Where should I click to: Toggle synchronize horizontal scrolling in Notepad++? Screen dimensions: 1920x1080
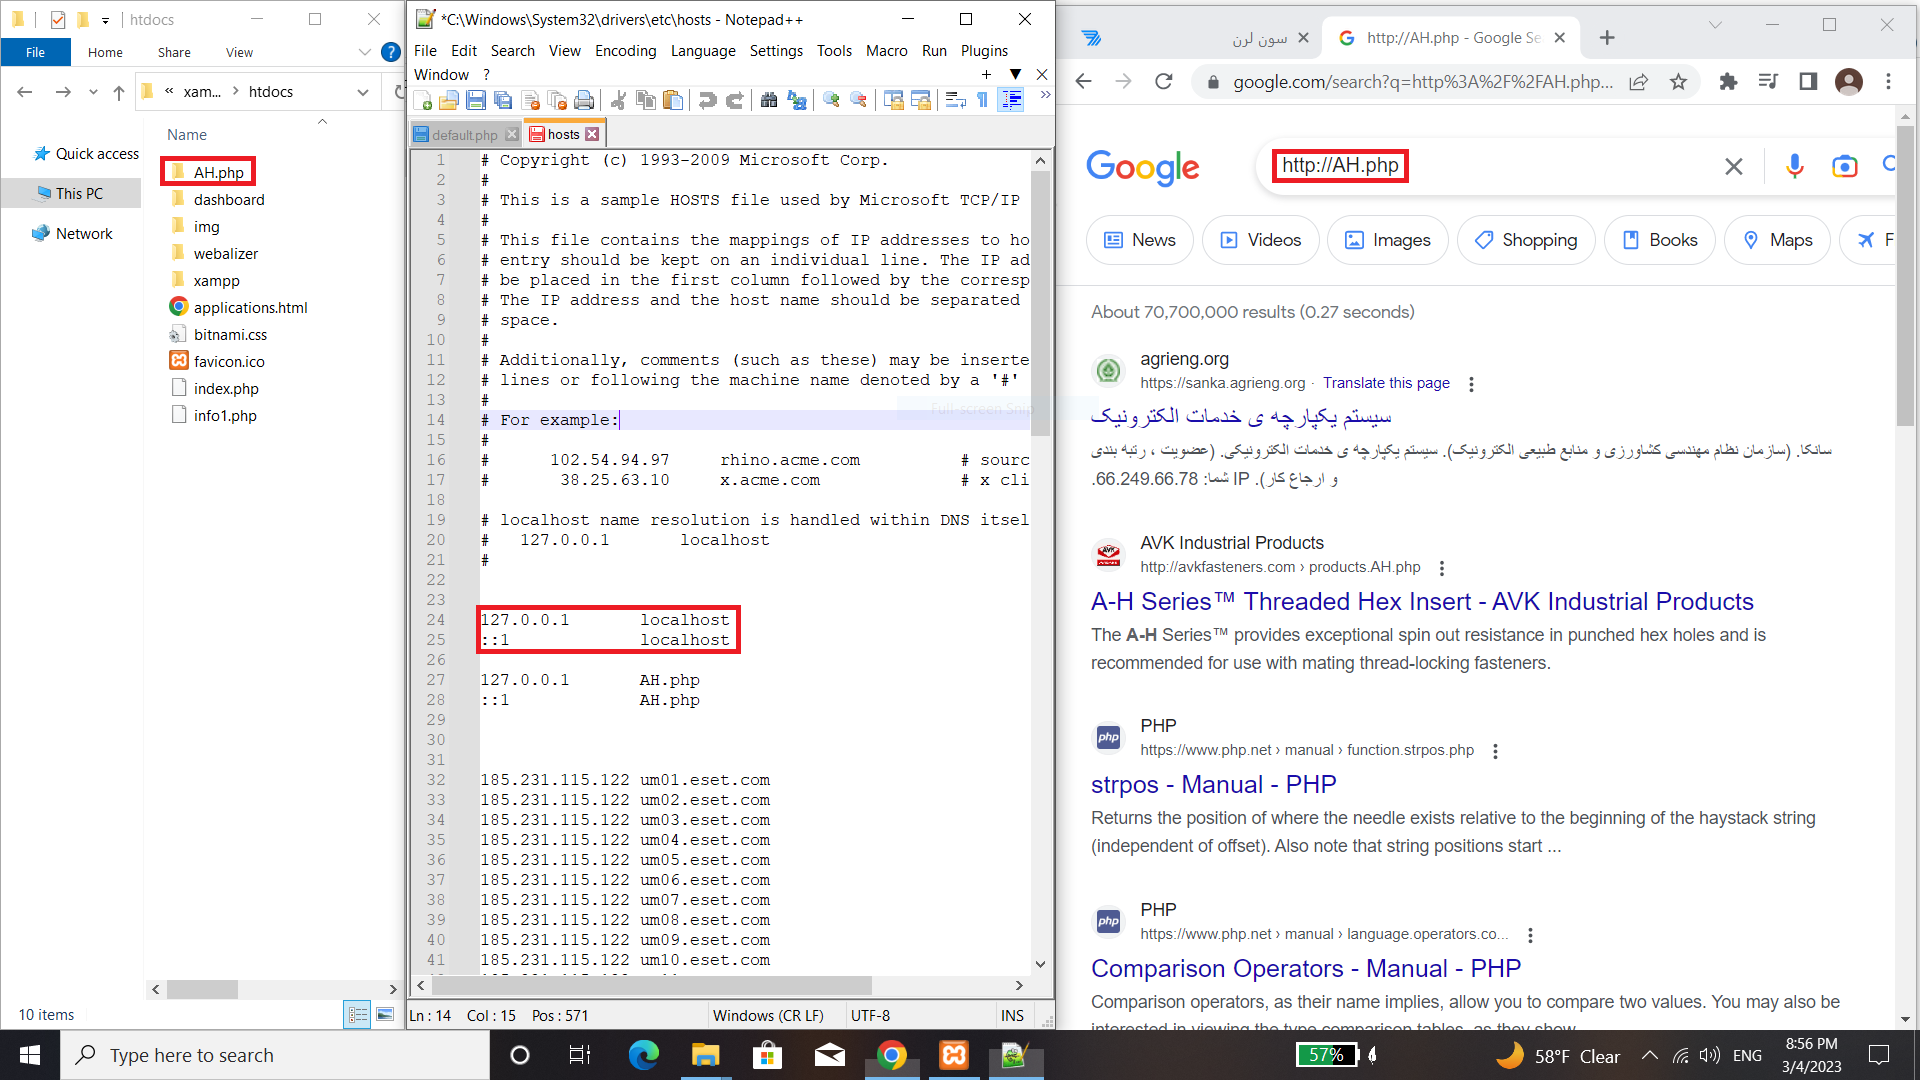920,100
